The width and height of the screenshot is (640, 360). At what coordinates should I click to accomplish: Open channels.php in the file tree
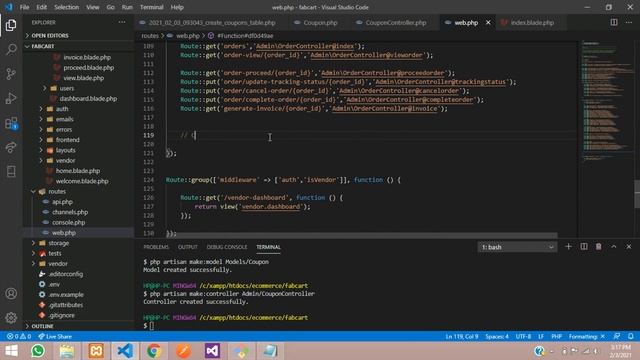(x=70, y=212)
